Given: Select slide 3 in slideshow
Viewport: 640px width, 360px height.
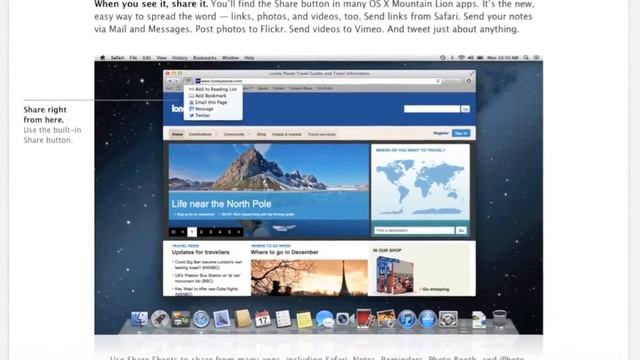Looking at the screenshot, I should [211, 232].
